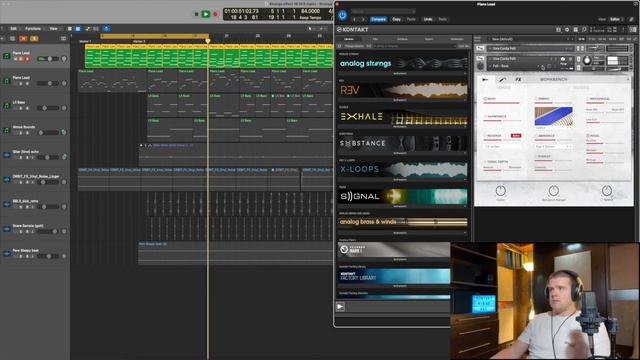Arm recording with the red Record button
The width and height of the screenshot is (640, 360).
tap(216, 14)
